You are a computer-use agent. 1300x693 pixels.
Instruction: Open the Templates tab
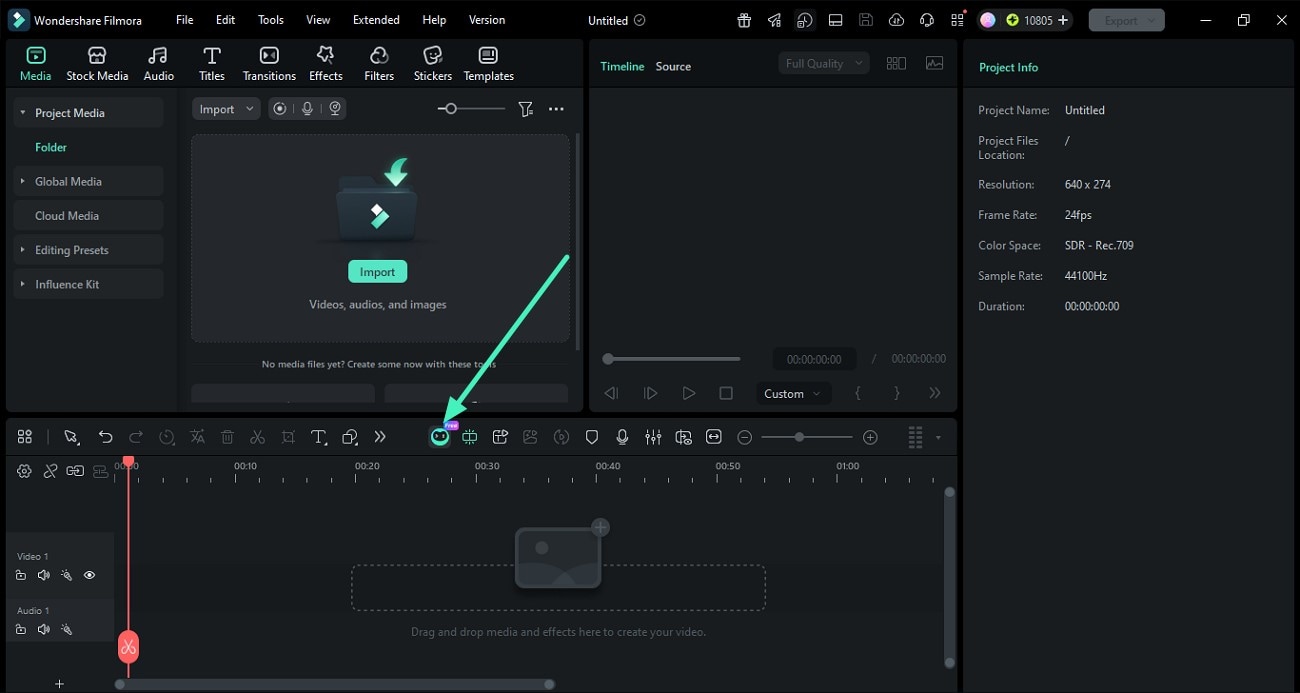pyautogui.click(x=488, y=64)
